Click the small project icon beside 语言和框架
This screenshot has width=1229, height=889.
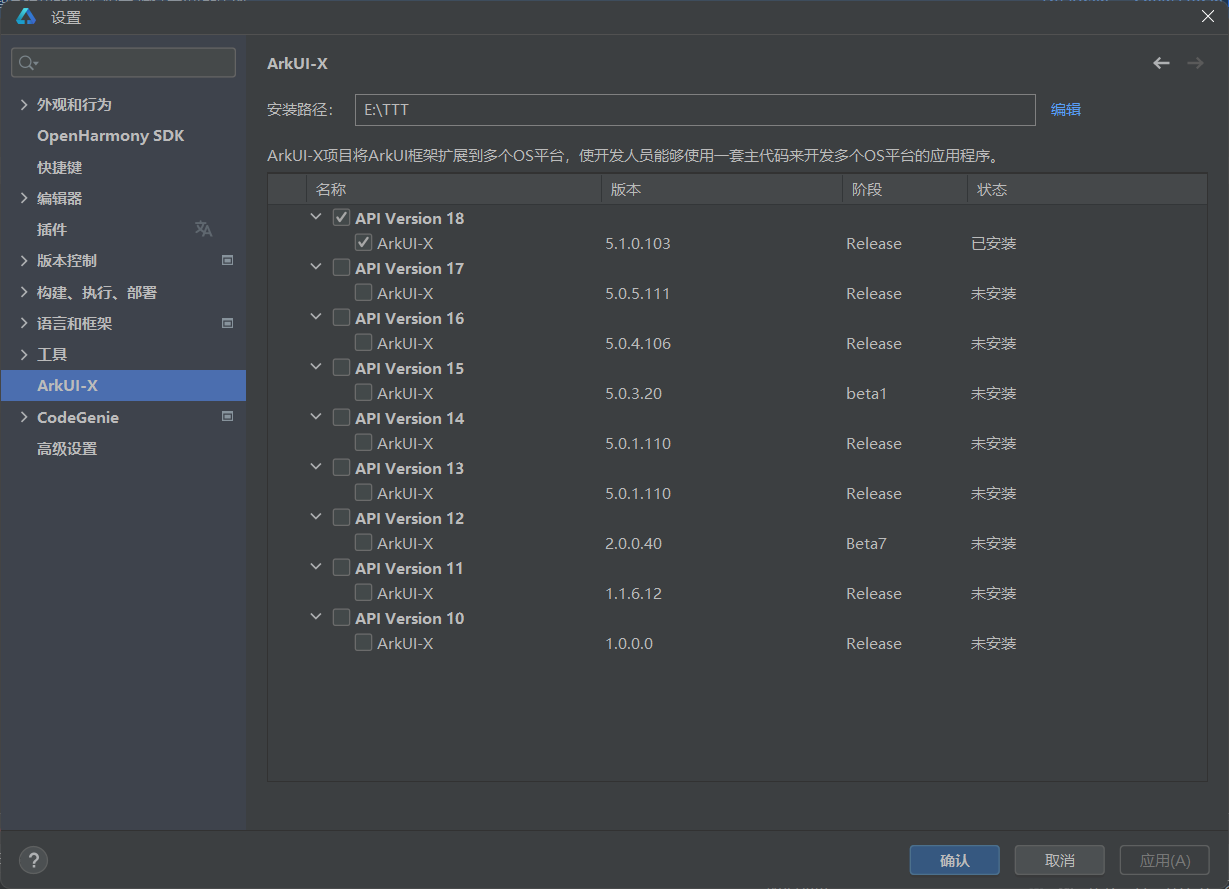[227, 323]
